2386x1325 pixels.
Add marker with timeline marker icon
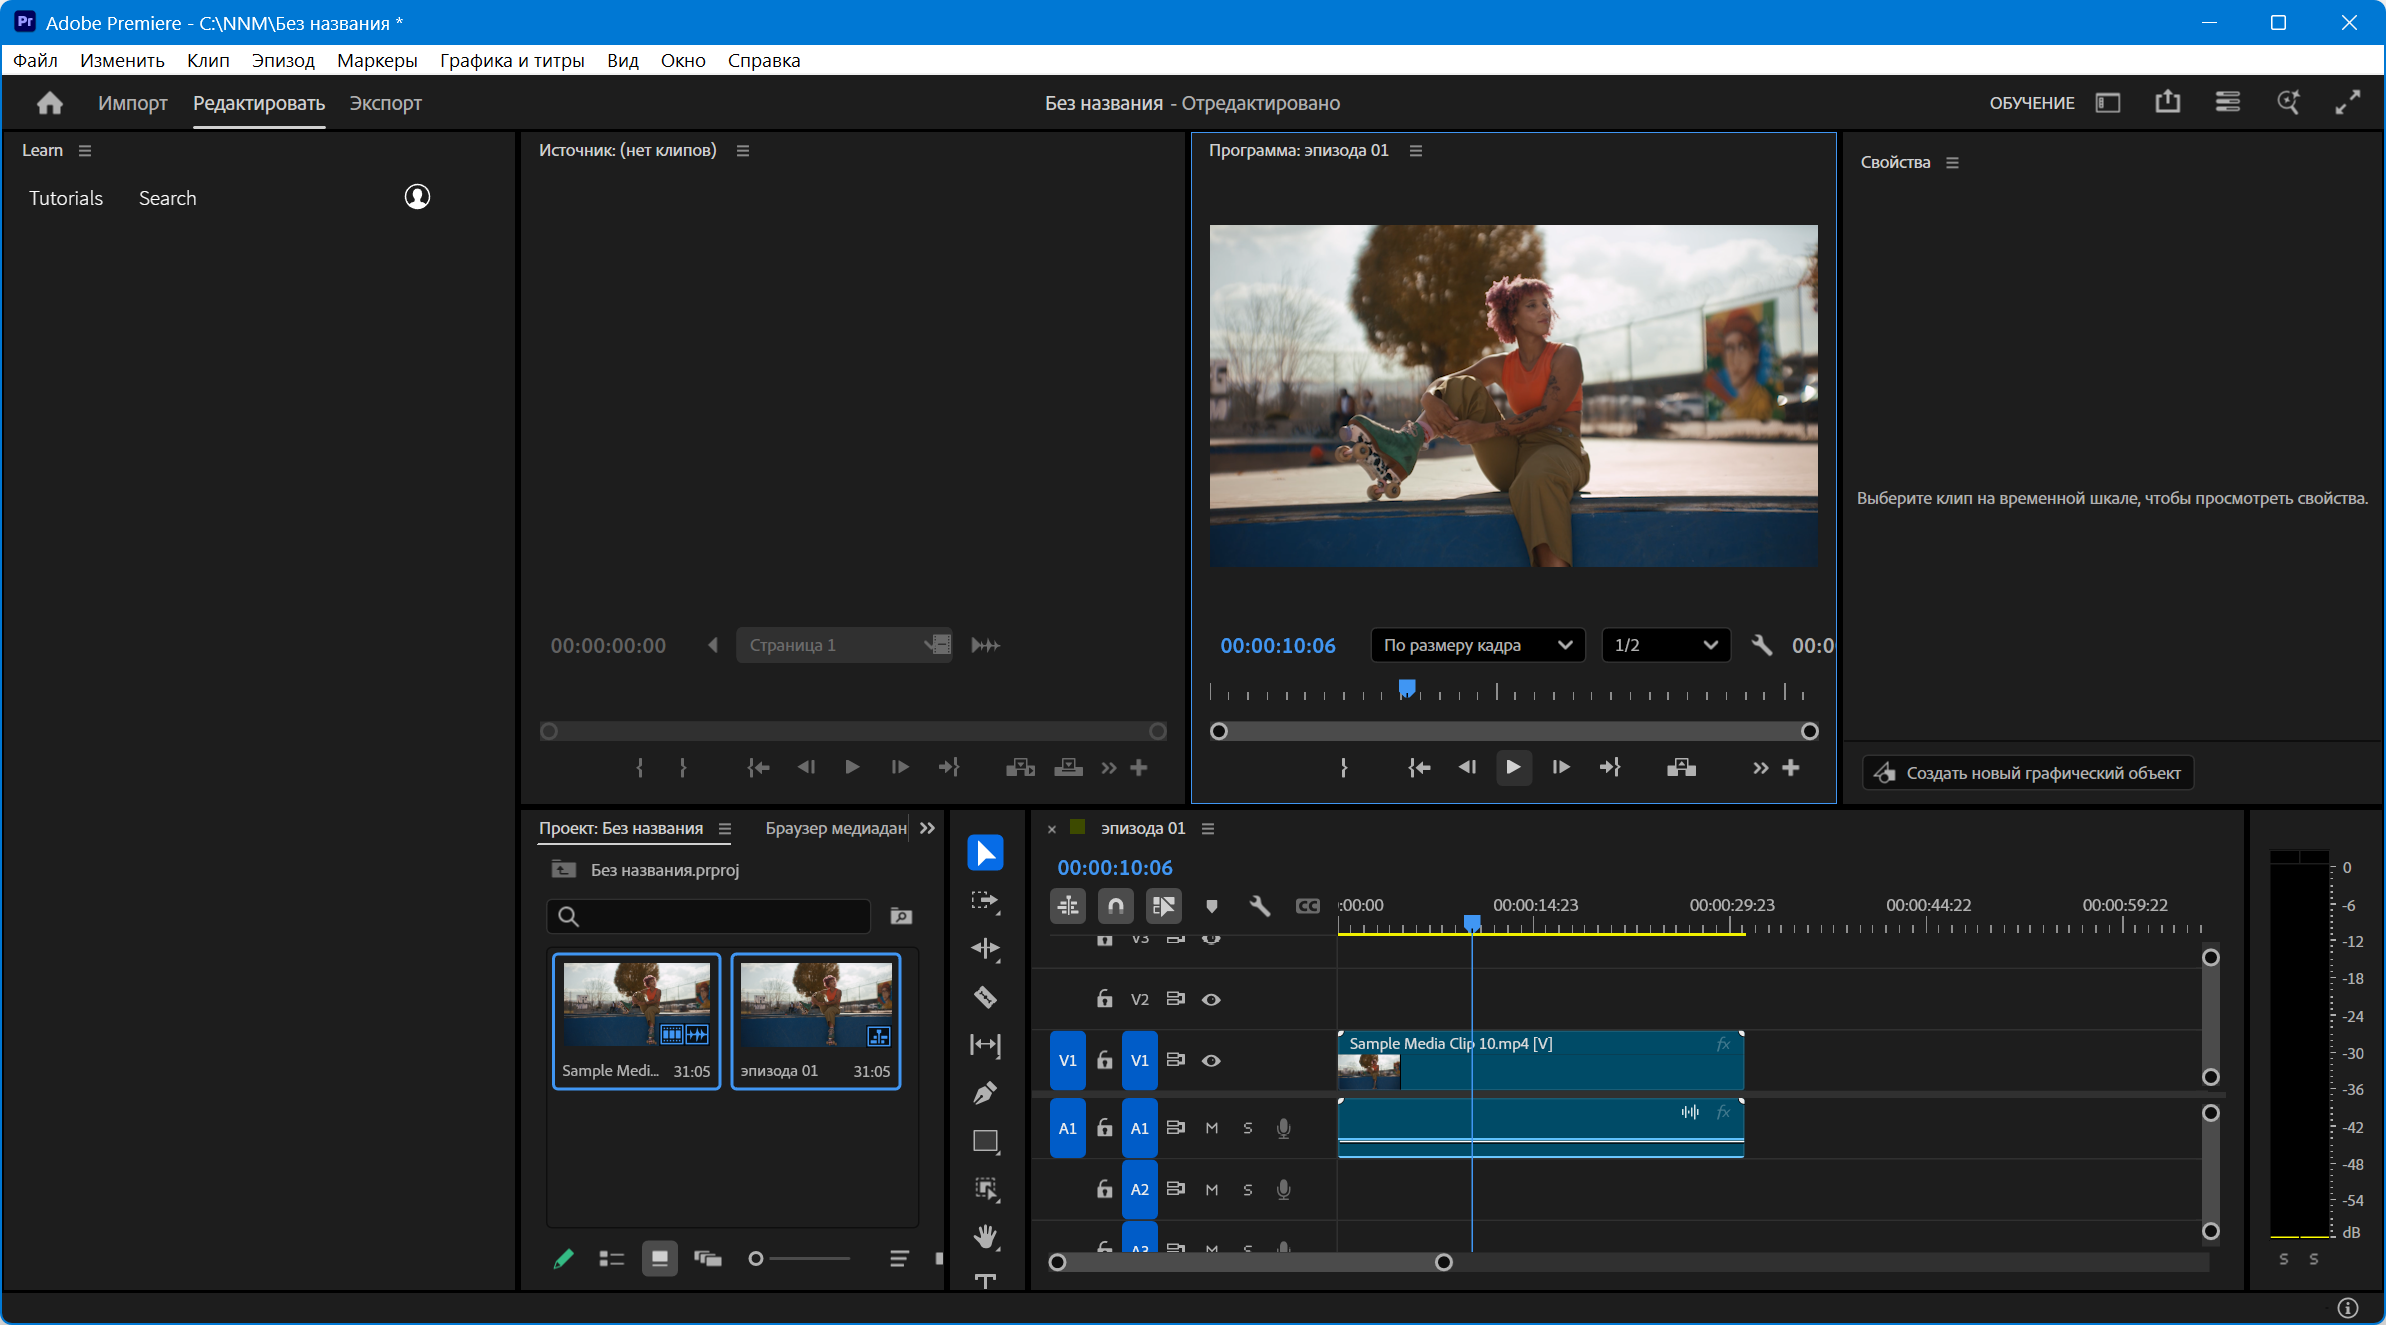(1211, 906)
